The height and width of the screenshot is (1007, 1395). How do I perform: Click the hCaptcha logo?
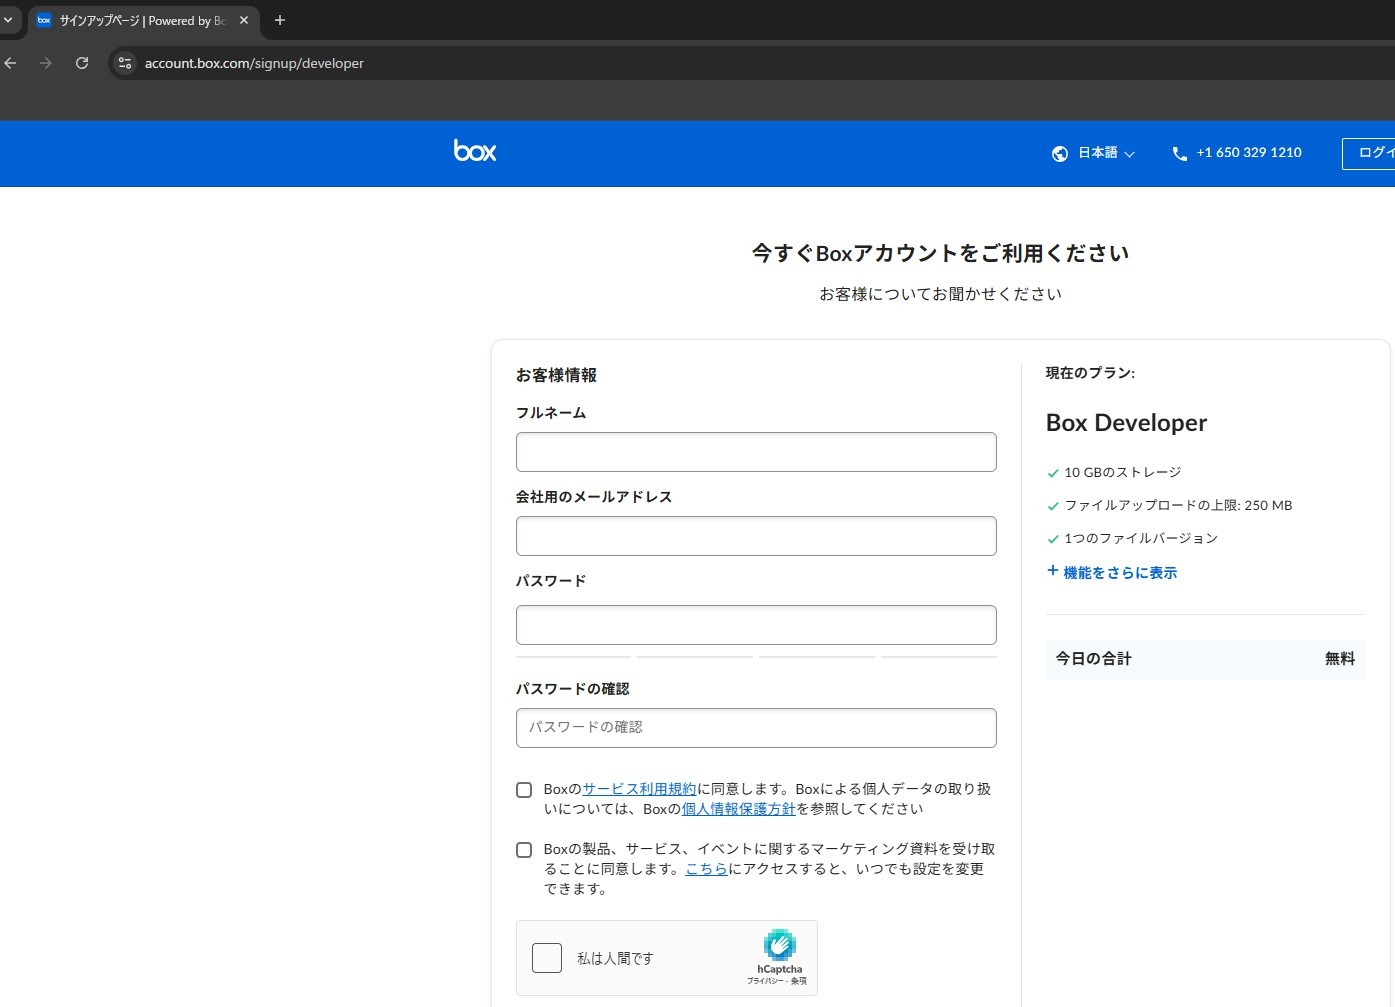[780, 945]
